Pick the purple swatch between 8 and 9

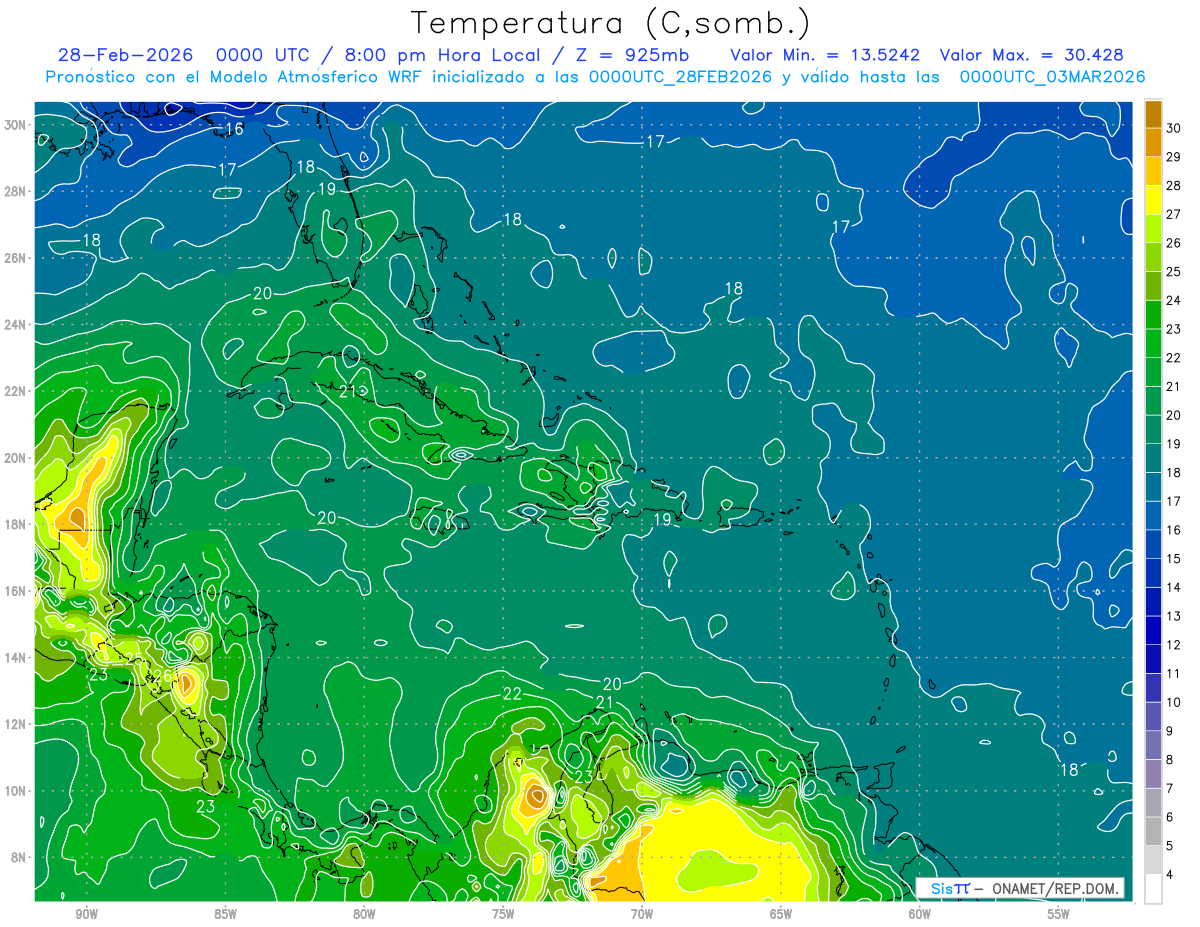[1153, 745]
